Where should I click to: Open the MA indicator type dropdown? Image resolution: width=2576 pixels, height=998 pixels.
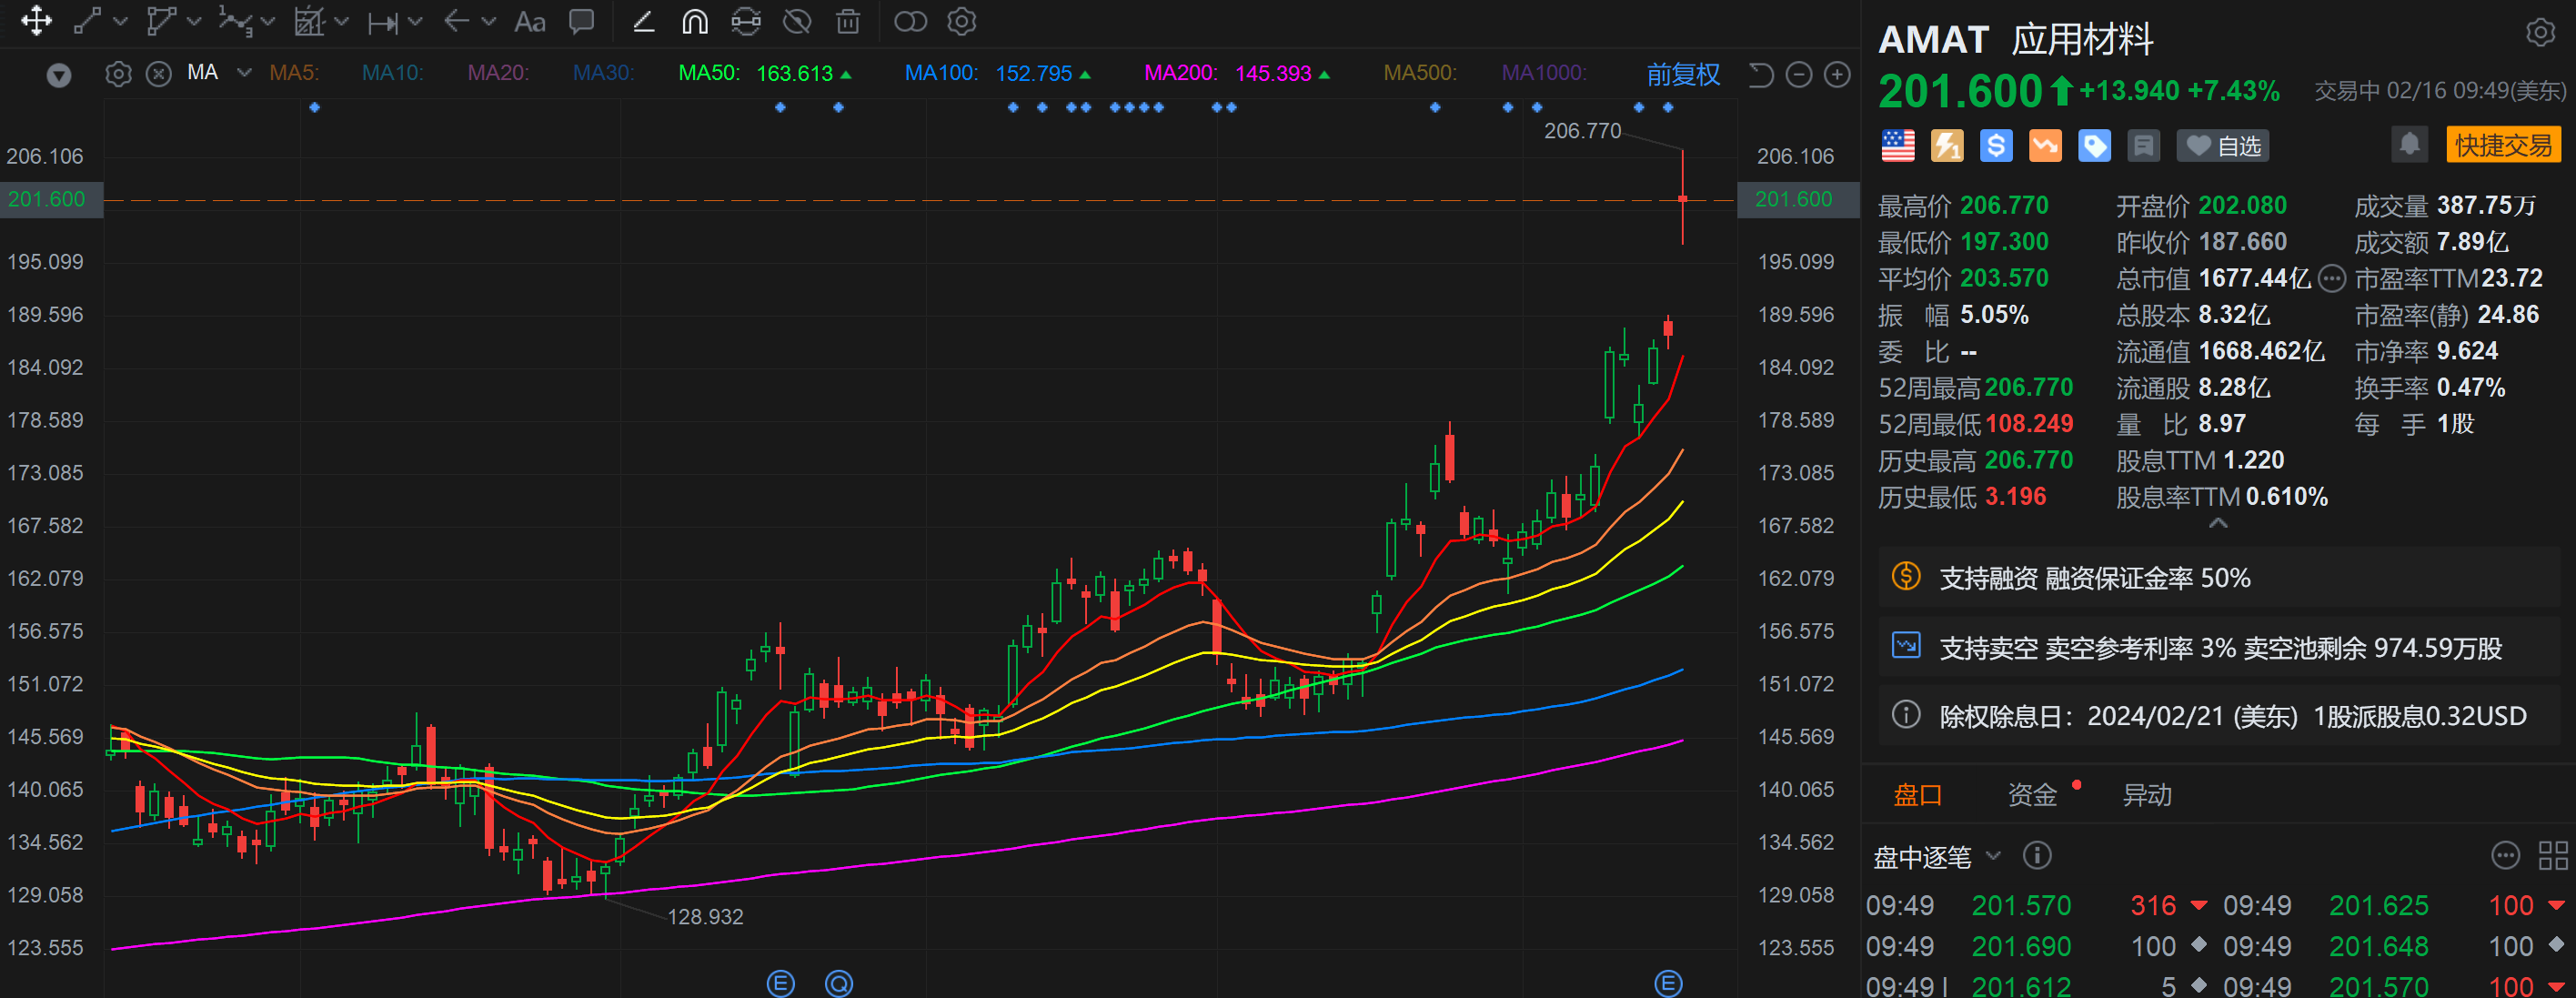244,73
